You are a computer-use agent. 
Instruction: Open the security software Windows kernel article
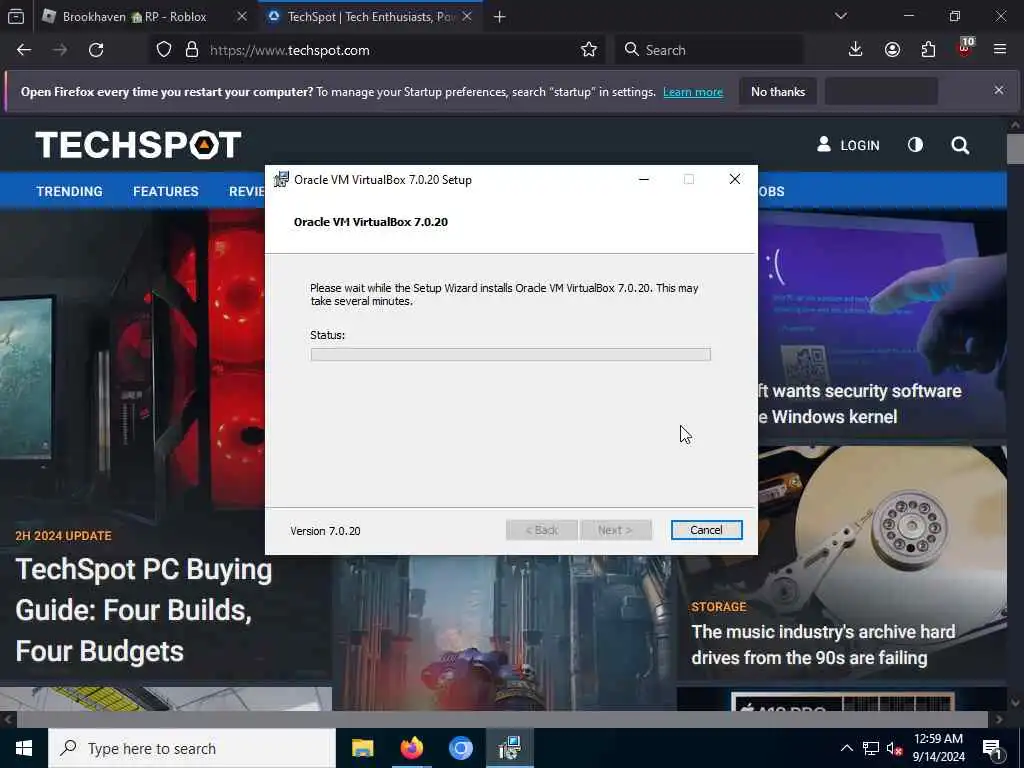click(859, 404)
